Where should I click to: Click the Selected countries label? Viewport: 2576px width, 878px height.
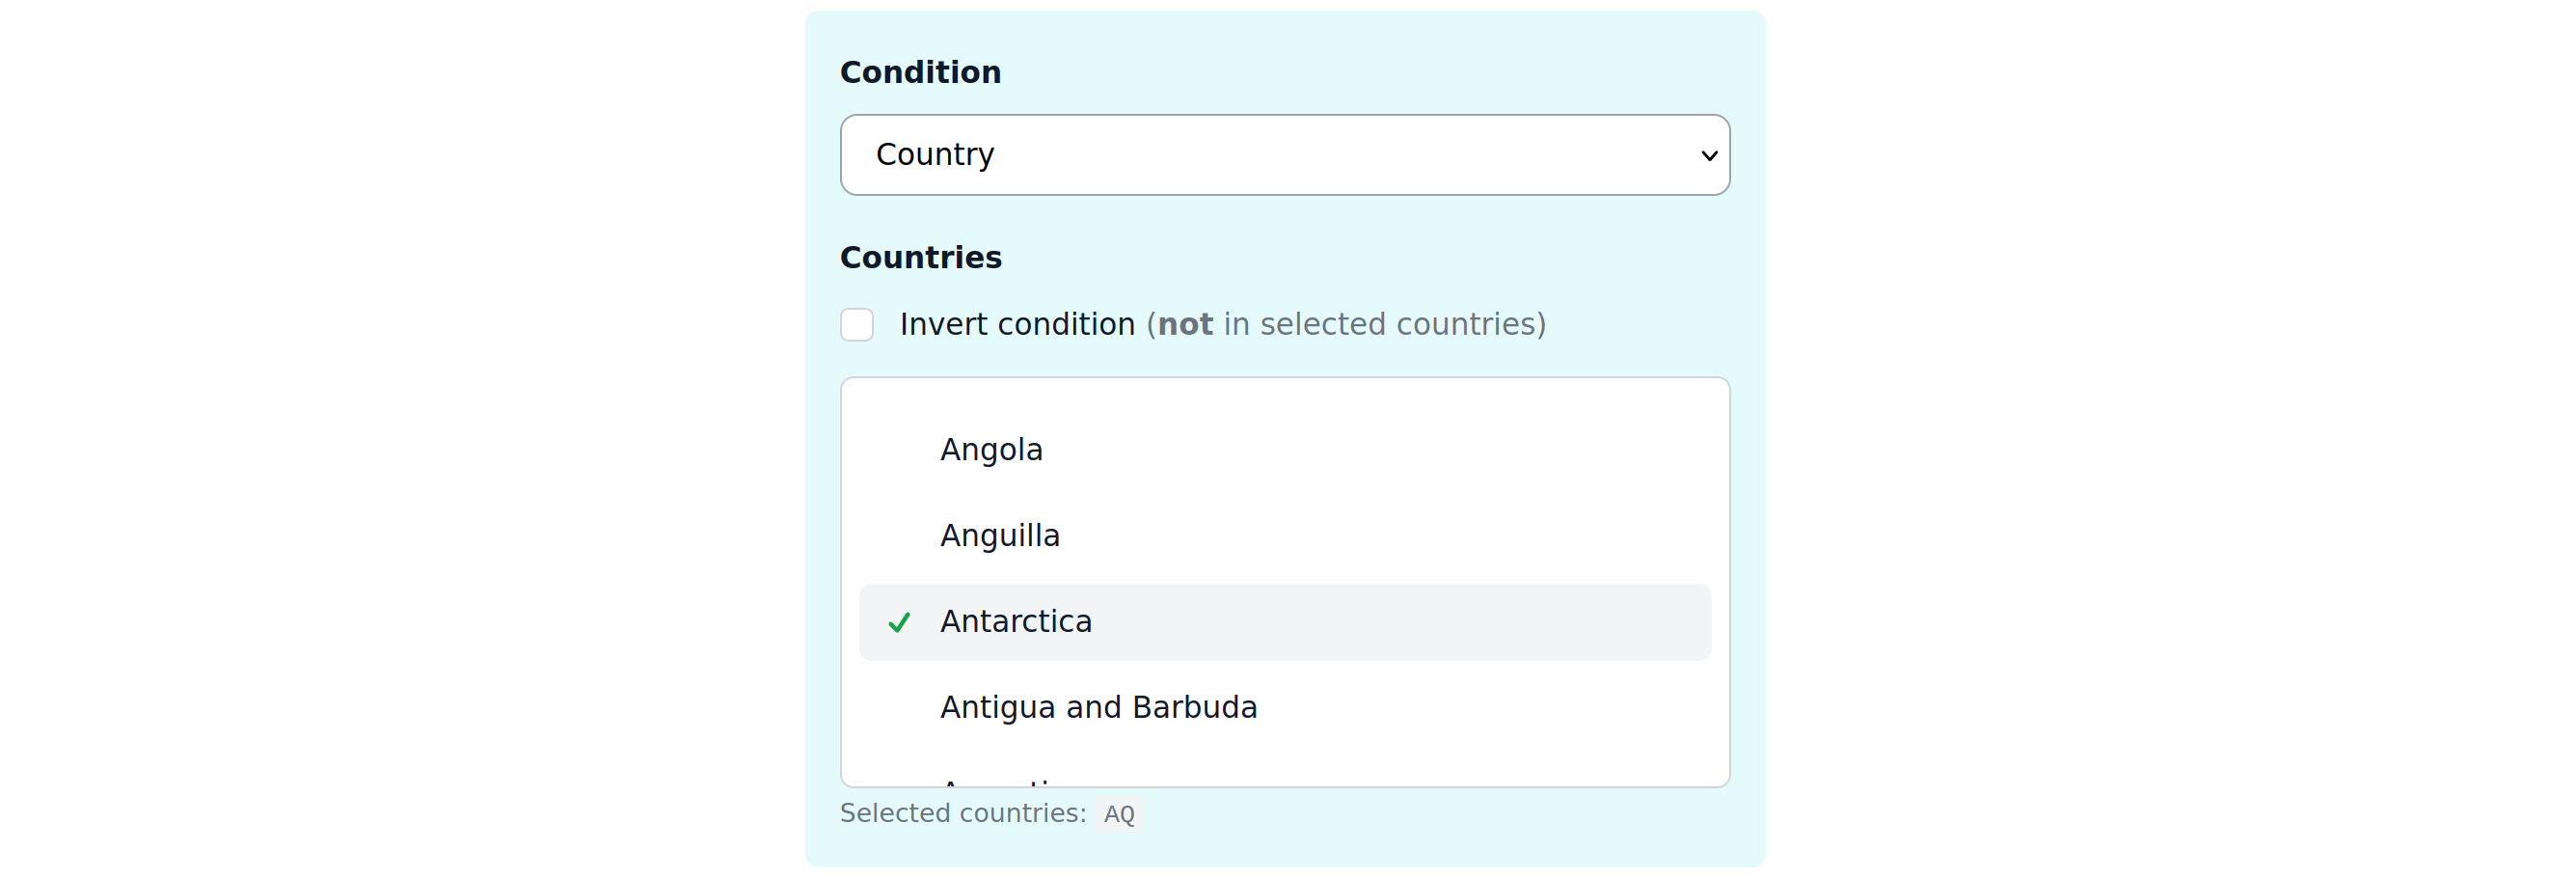(963, 813)
